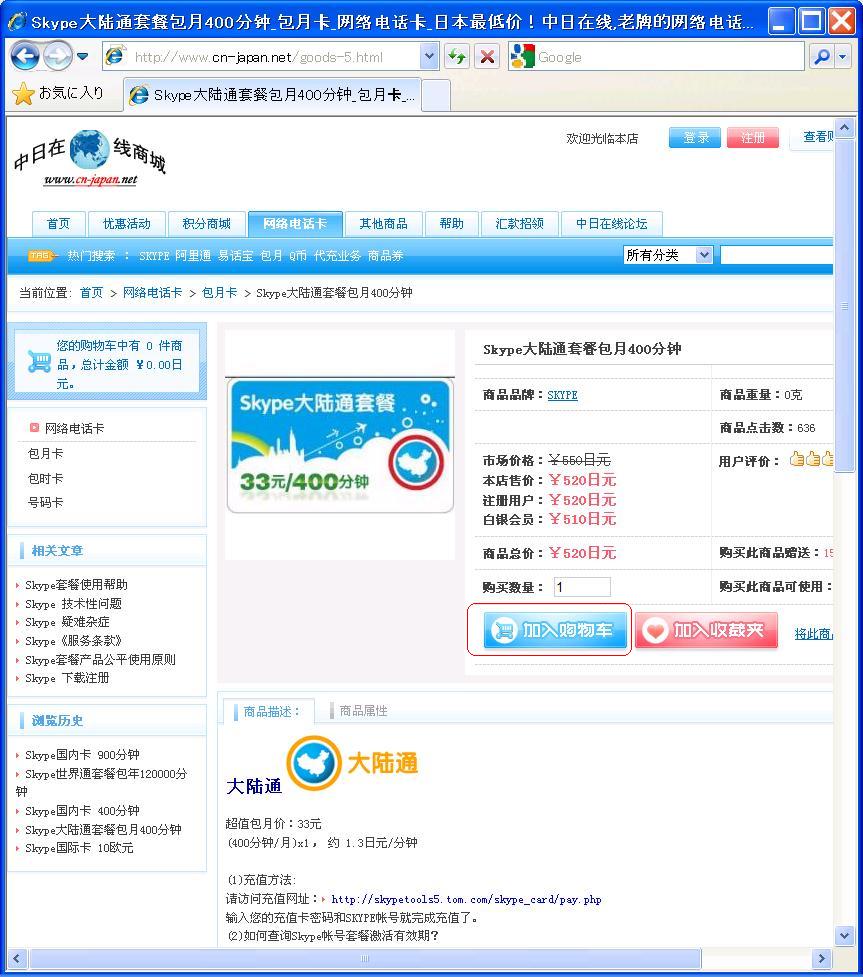The width and height of the screenshot is (863, 977).
Task: Click the 大陆通 China map logo
Action: pos(314,763)
